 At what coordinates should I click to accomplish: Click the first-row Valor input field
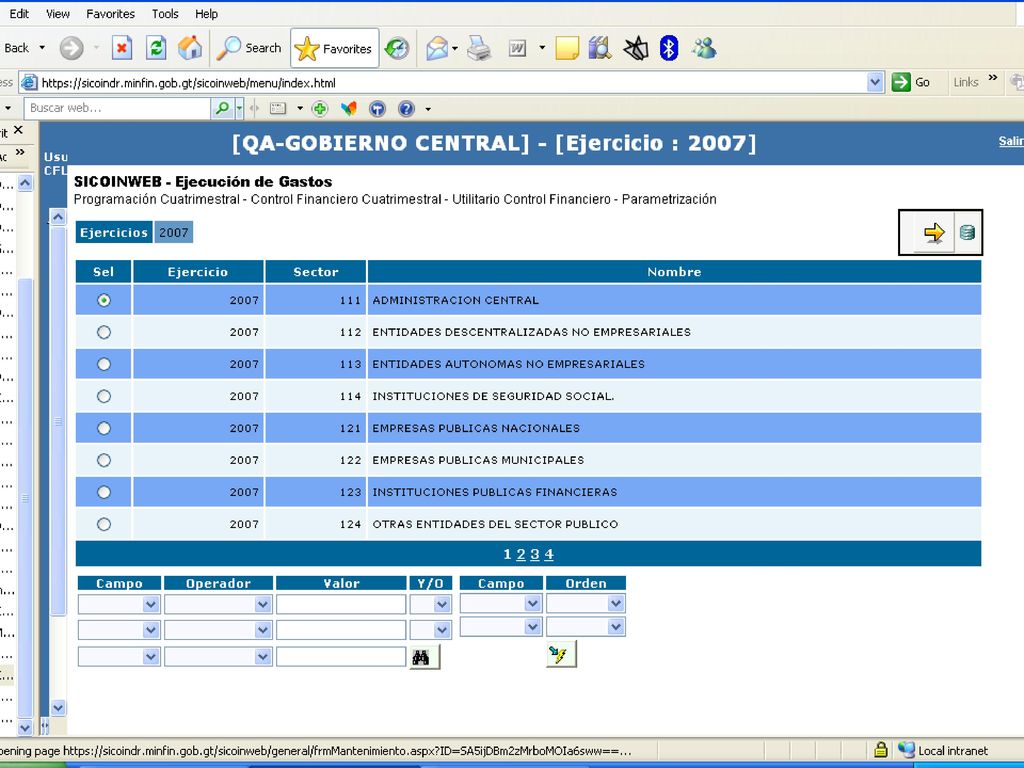point(341,604)
